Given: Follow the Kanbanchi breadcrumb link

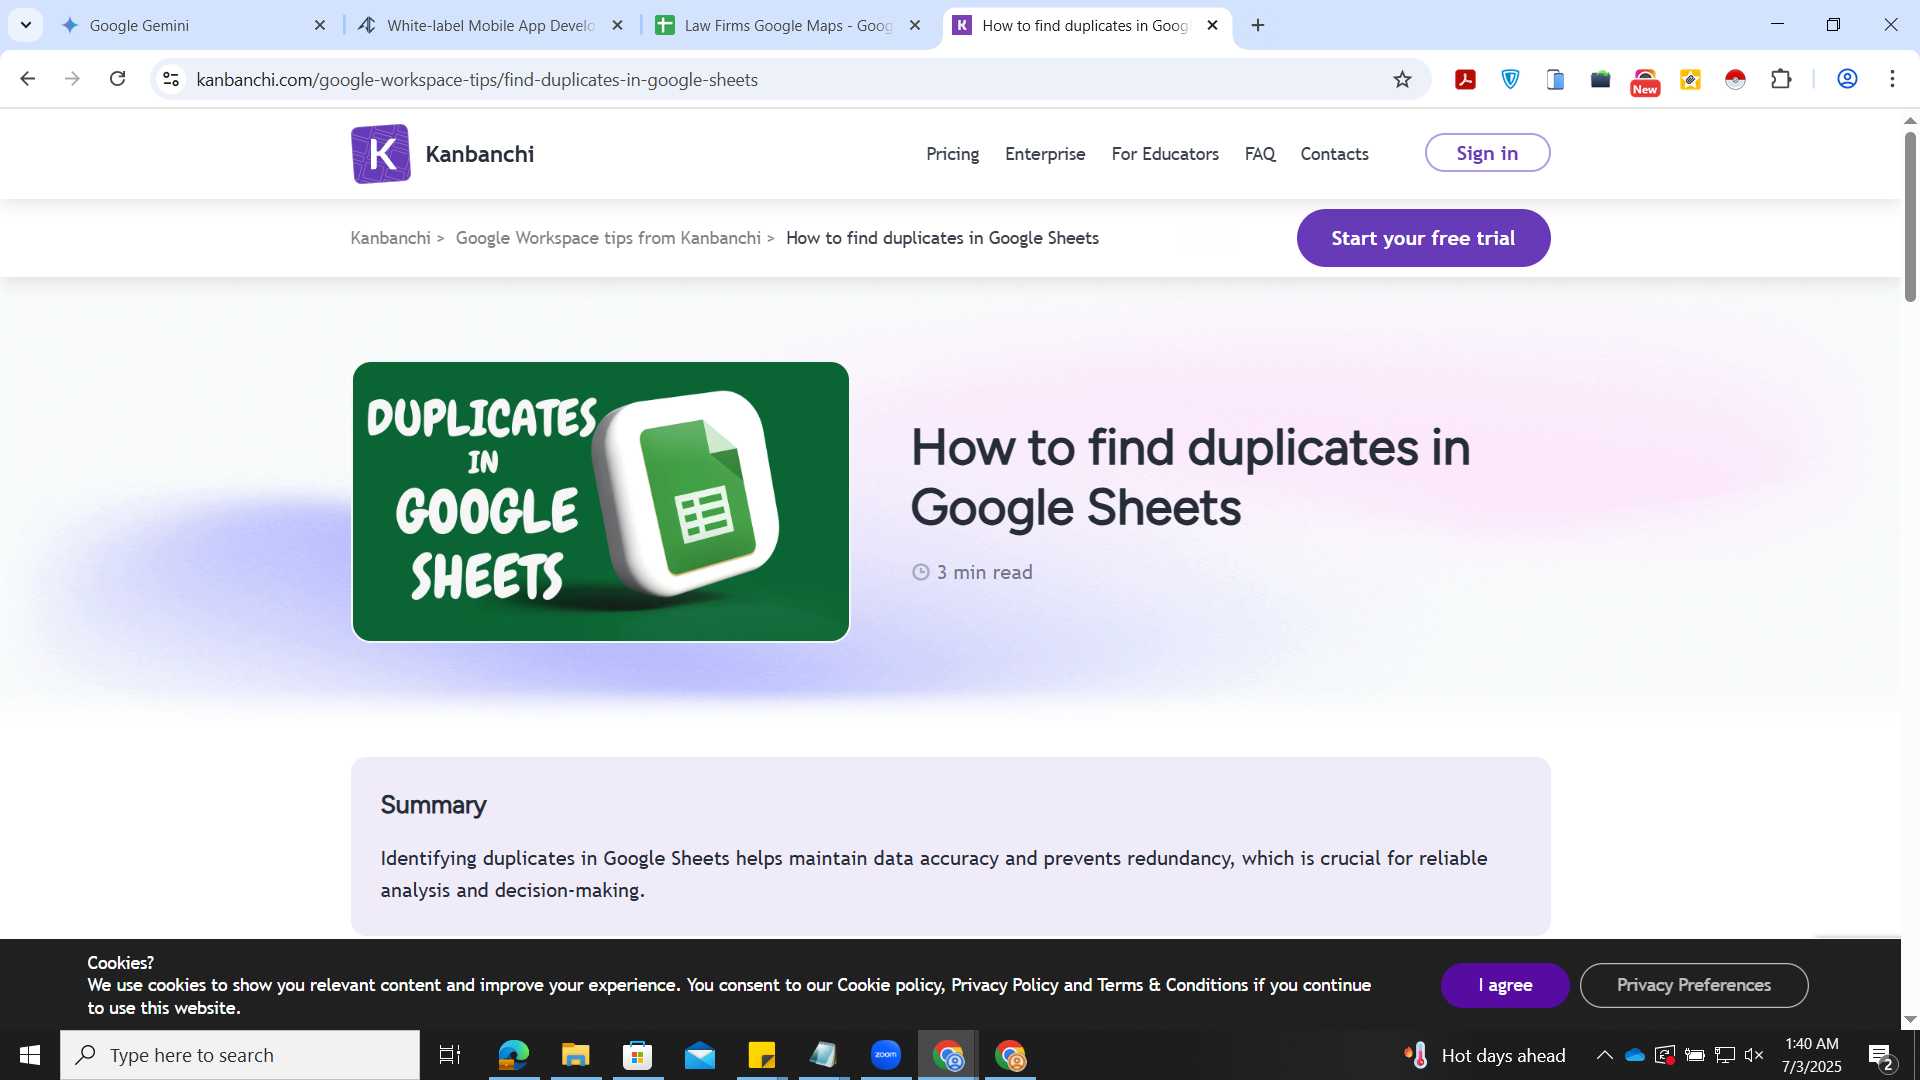Looking at the screenshot, I should [390, 238].
